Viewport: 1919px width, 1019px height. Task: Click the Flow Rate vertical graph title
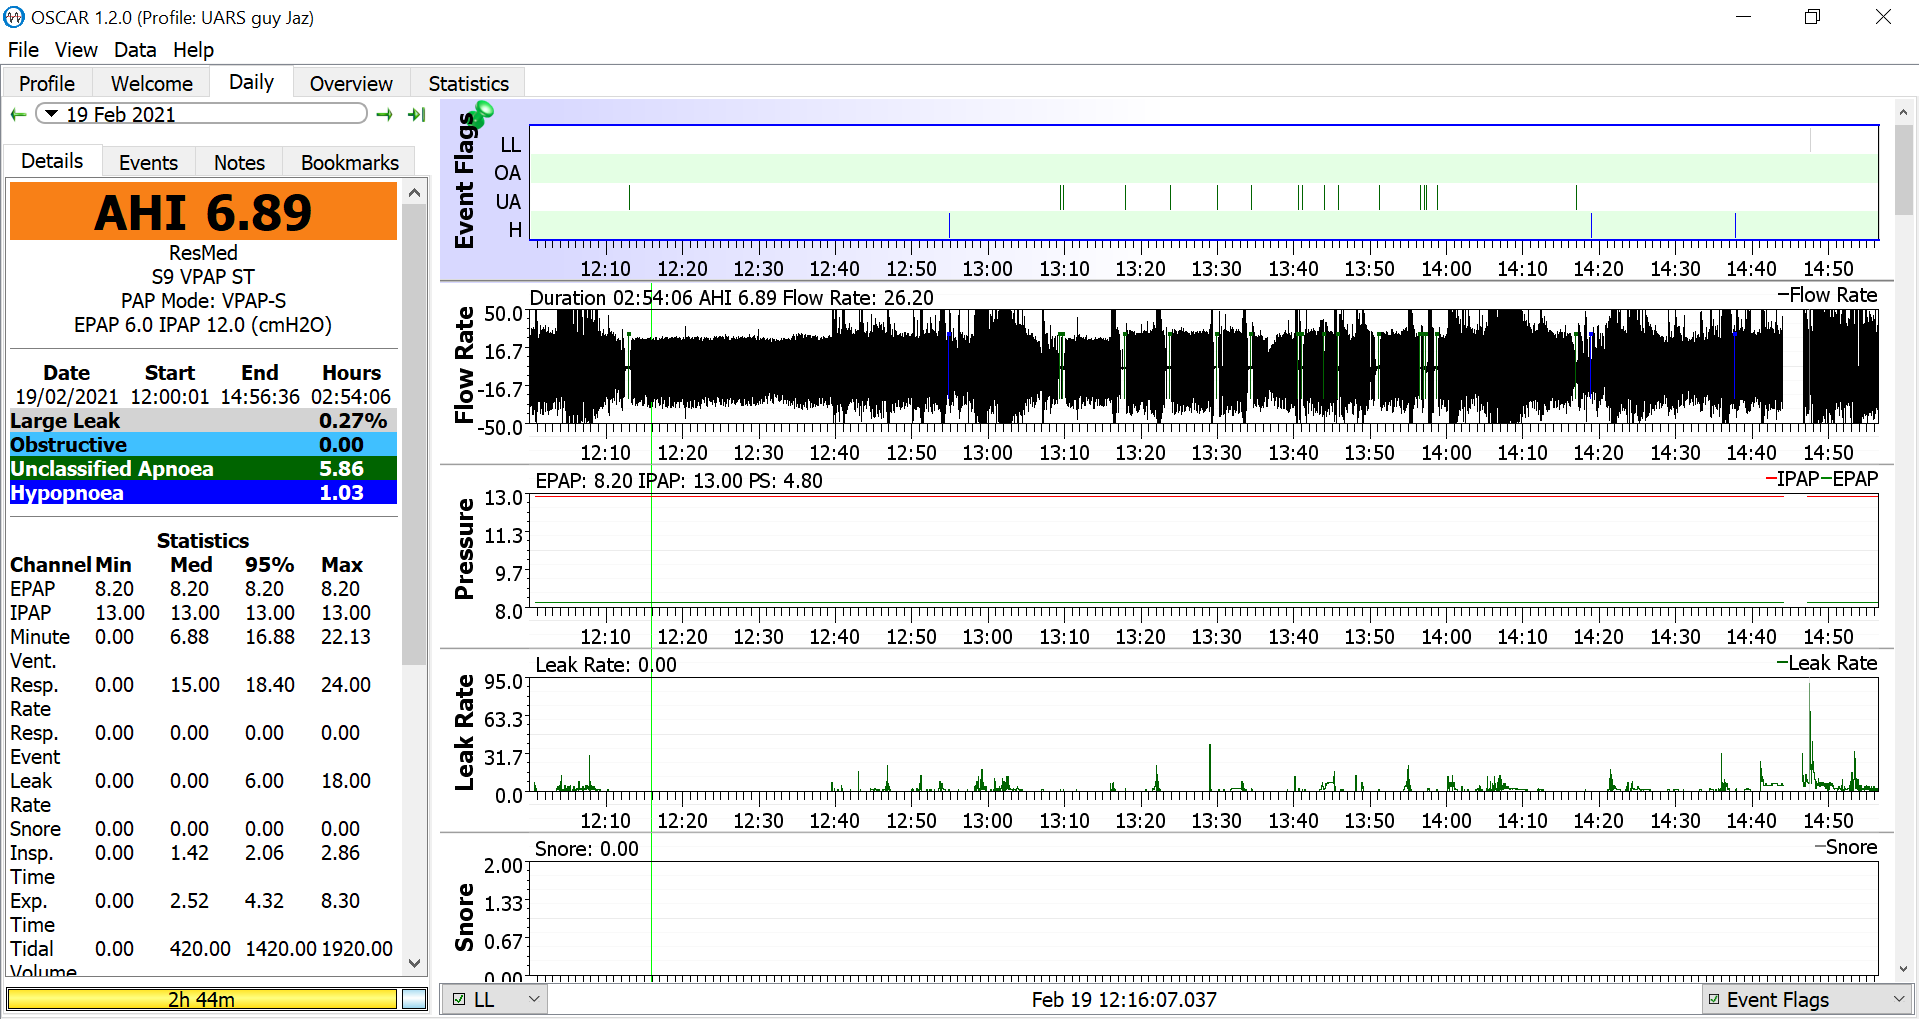point(465,364)
